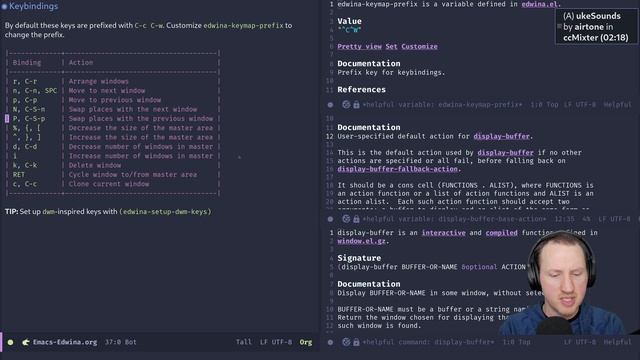Click the ukeSounds music credit overlay

click(x=596, y=27)
